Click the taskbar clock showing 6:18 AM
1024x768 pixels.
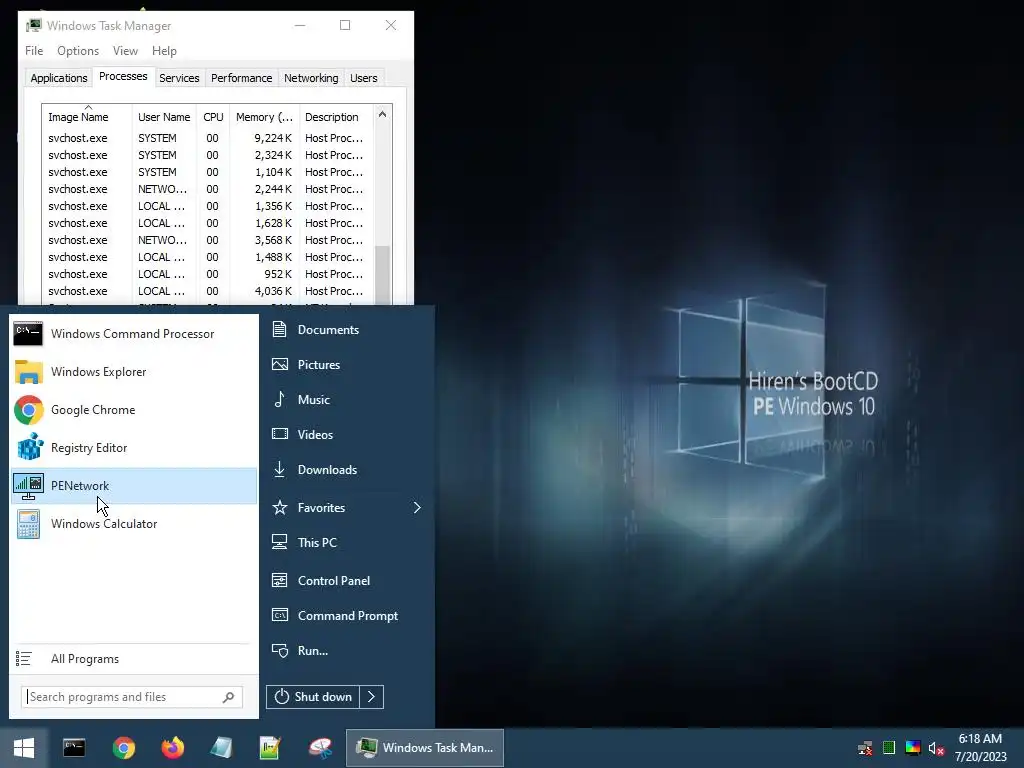coord(980,748)
